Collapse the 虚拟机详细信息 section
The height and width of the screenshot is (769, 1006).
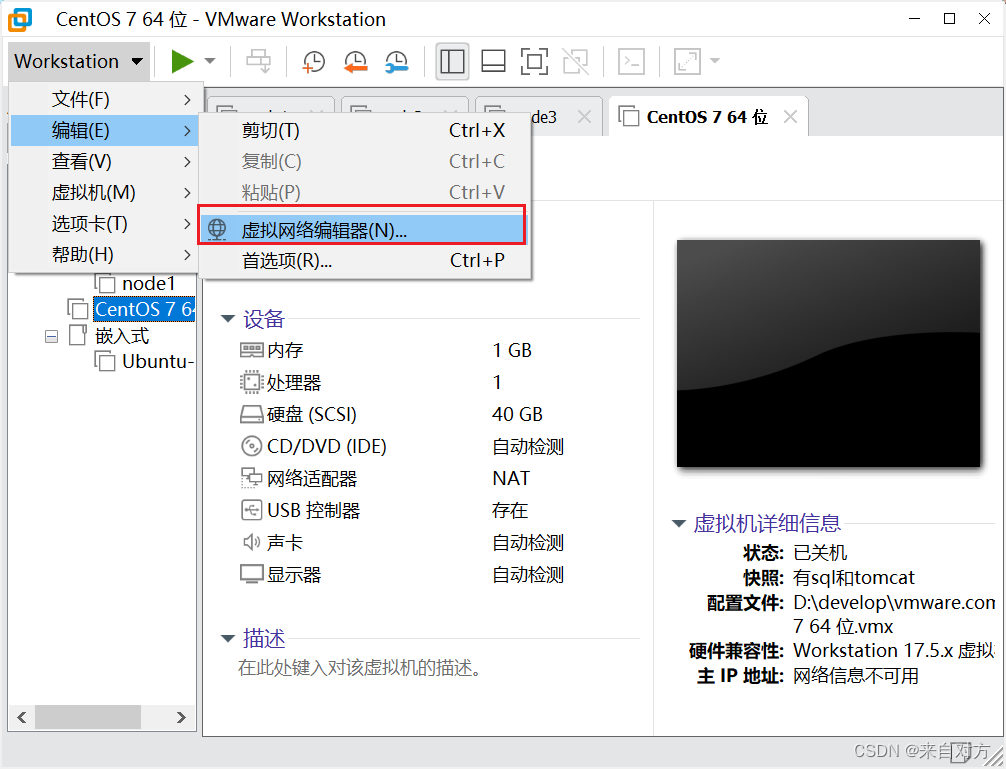point(679,523)
